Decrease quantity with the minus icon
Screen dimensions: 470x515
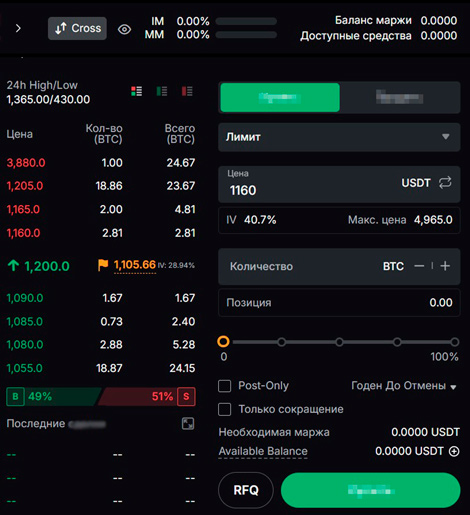click(x=419, y=266)
